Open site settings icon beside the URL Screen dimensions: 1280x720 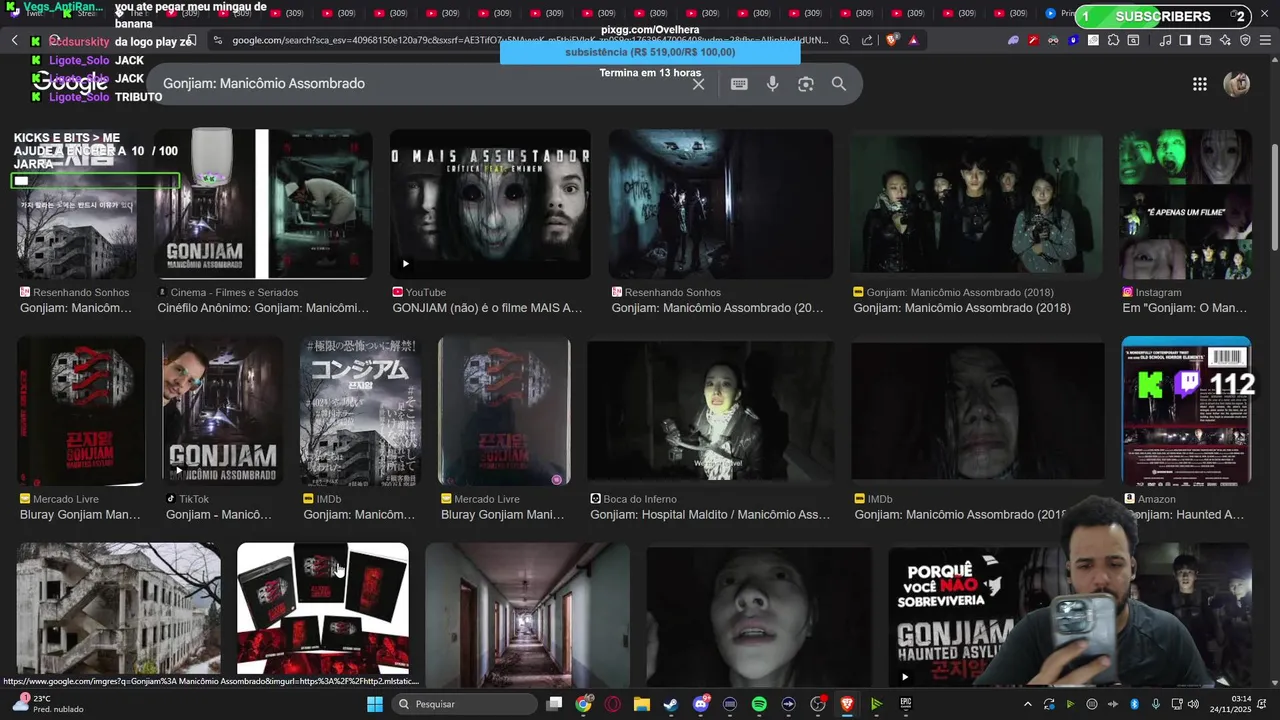tap(218, 40)
